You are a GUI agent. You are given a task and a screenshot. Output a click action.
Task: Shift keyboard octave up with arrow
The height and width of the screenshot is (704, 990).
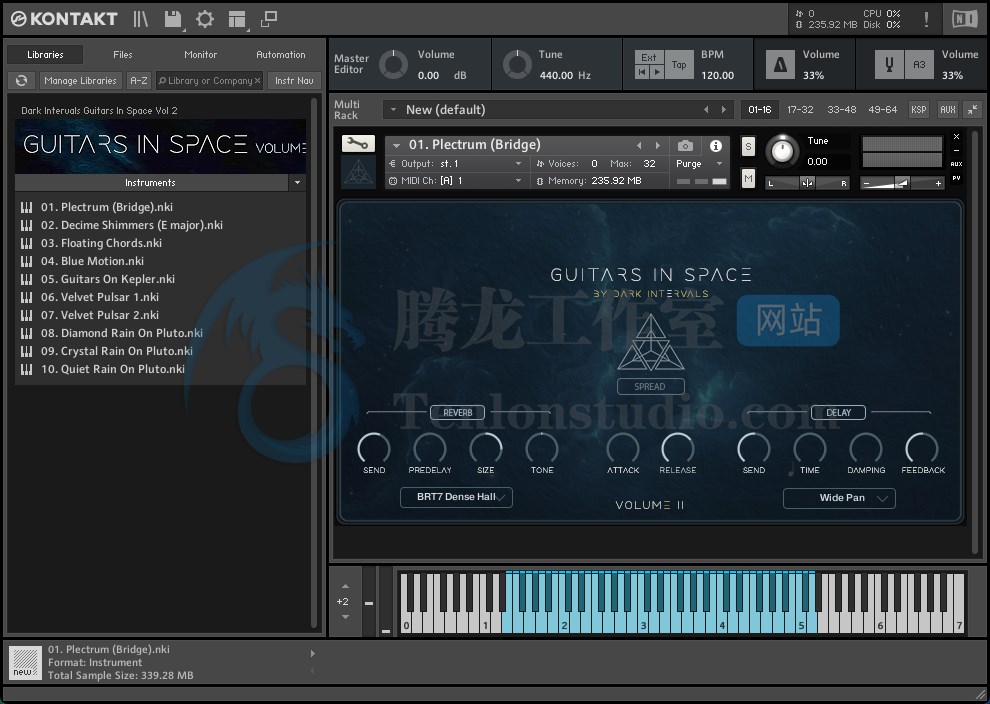[345, 587]
